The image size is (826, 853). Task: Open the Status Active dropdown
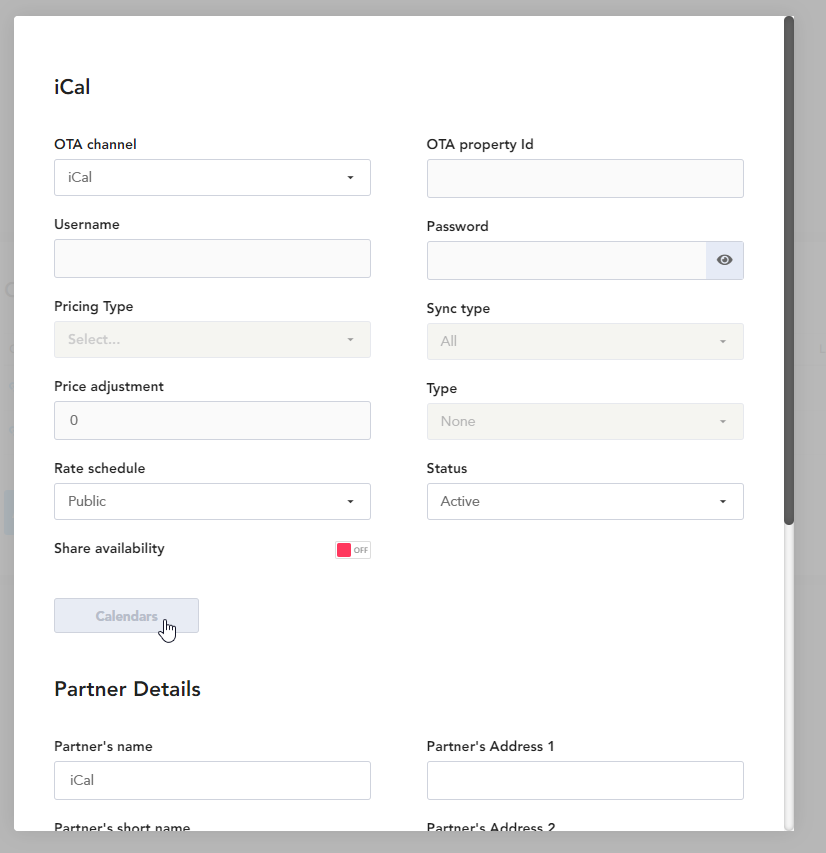585,501
